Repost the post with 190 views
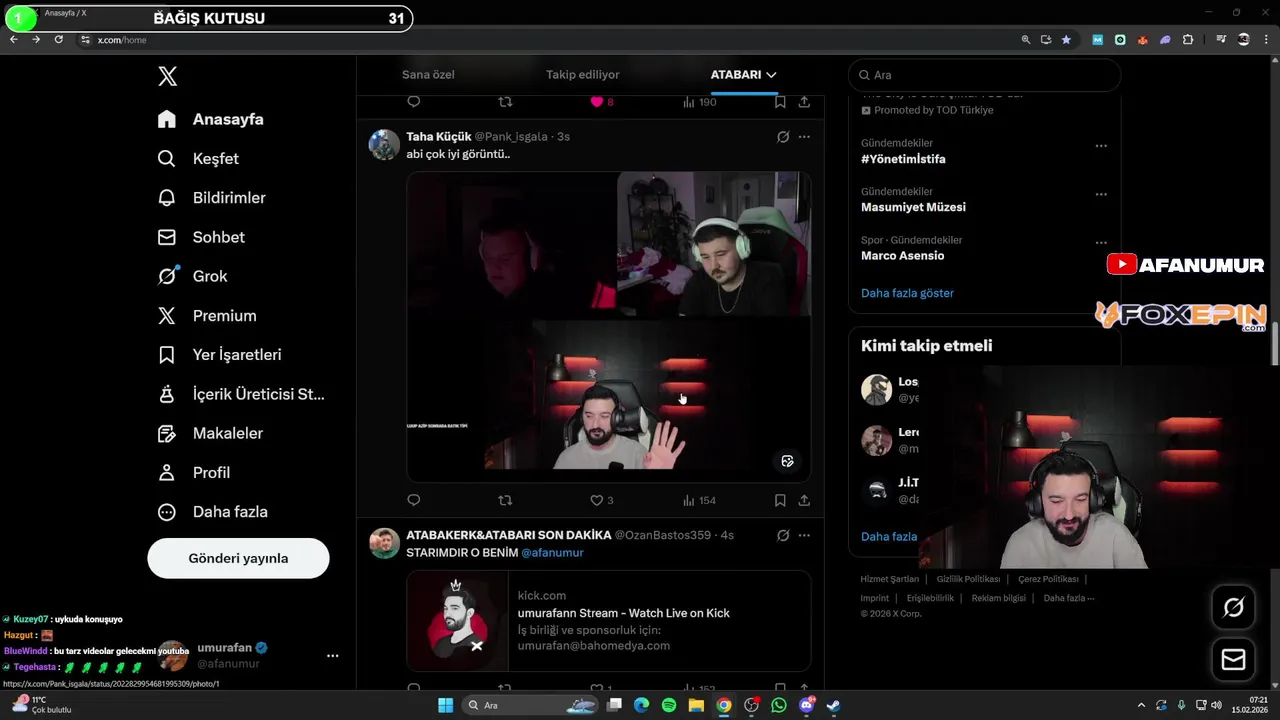This screenshot has height=720, width=1280. click(x=505, y=102)
